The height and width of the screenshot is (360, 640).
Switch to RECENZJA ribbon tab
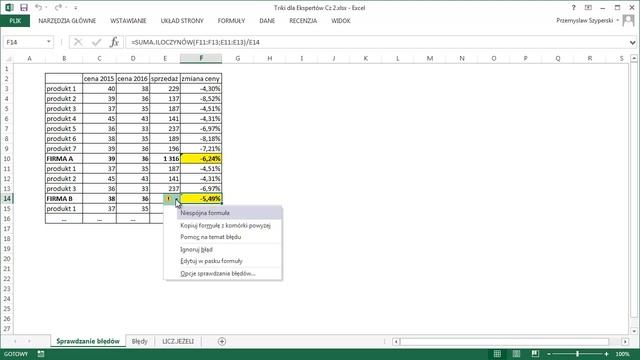[303, 21]
